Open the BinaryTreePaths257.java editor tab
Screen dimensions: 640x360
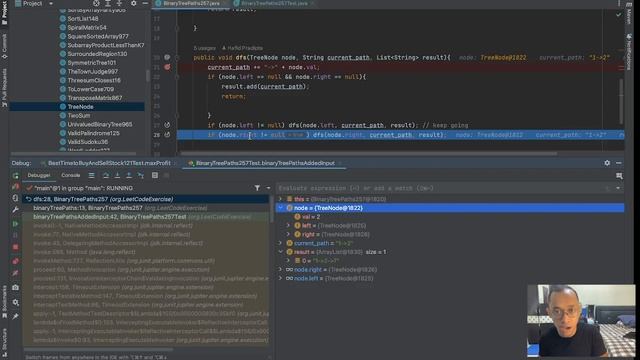(191, 3)
